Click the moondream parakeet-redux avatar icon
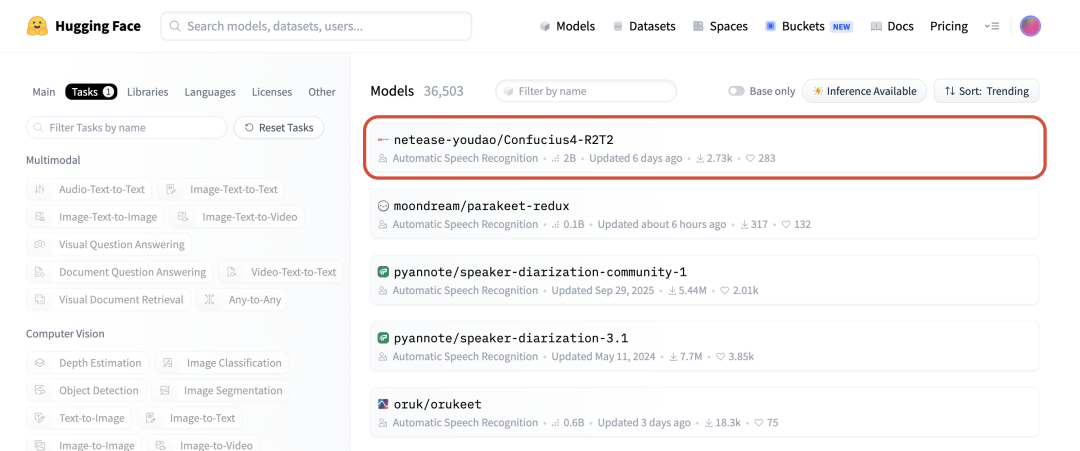 (384, 206)
